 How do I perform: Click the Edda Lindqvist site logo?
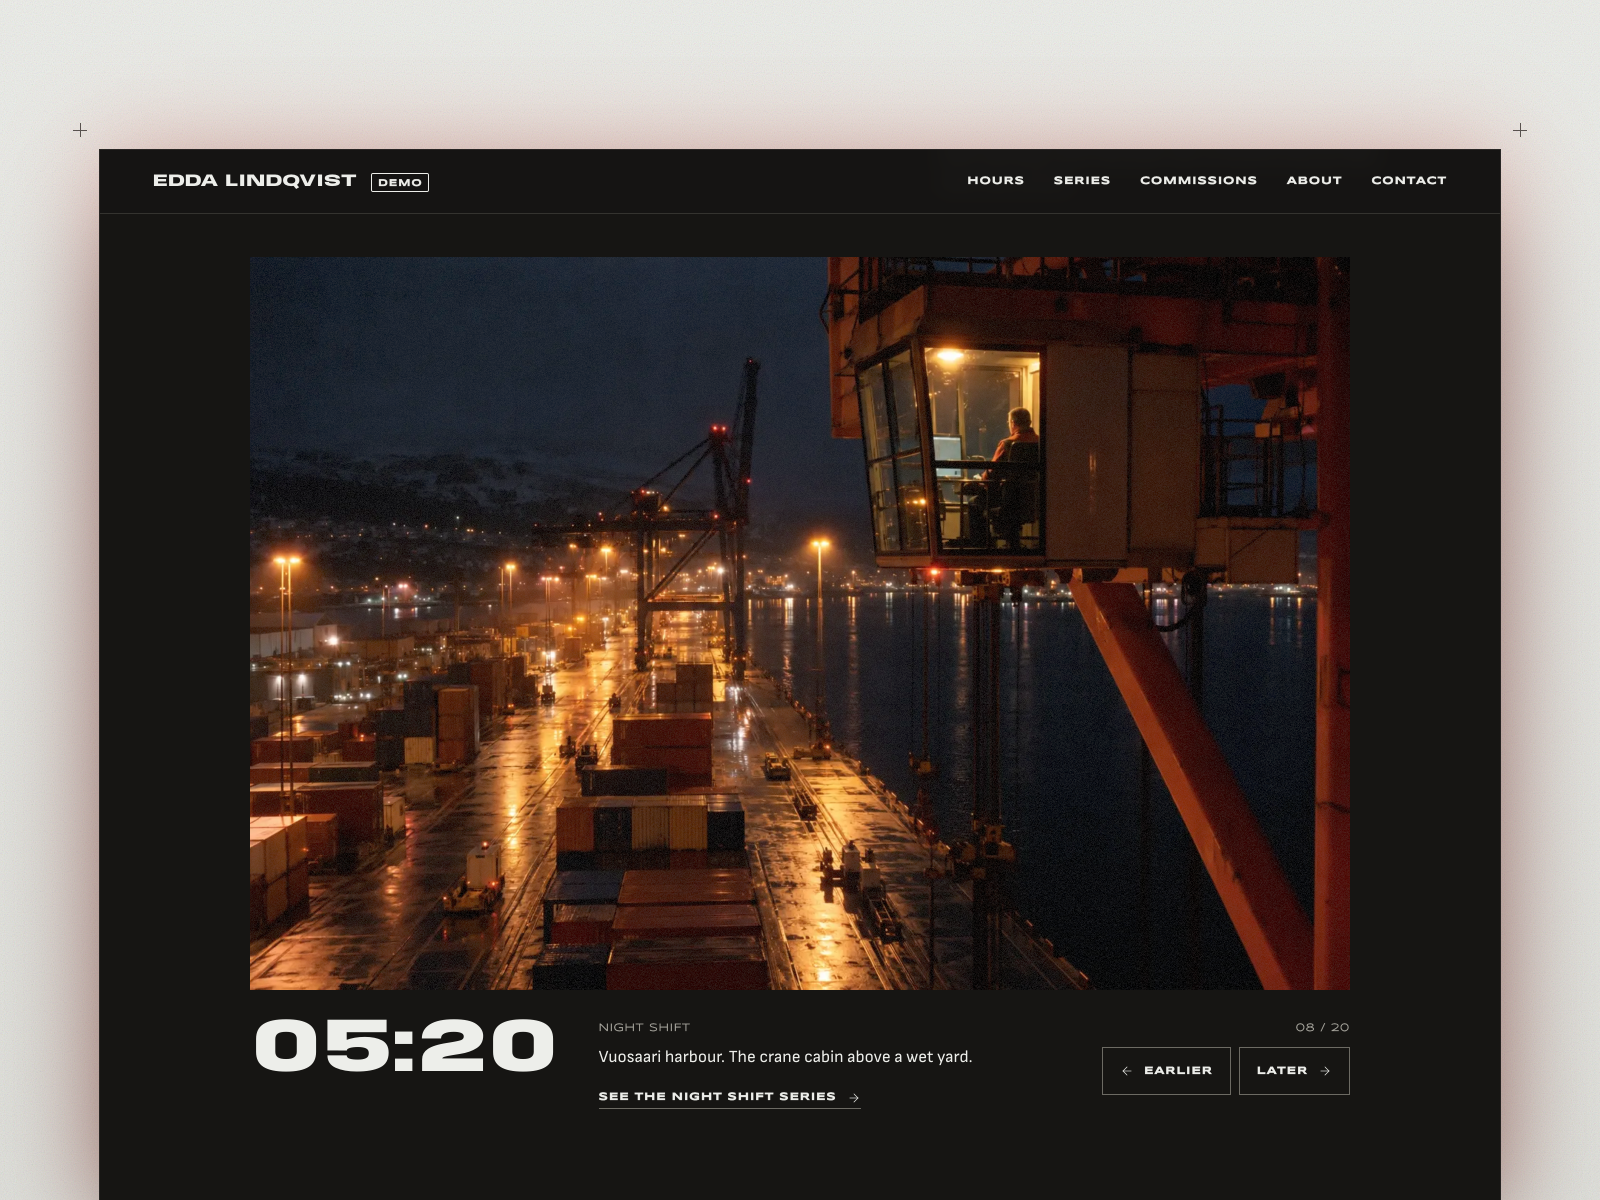(x=254, y=181)
